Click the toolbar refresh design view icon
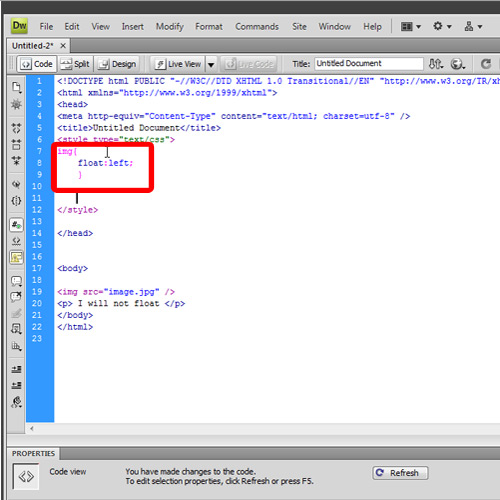Viewport: 500px width, 500px height. [486, 64]
